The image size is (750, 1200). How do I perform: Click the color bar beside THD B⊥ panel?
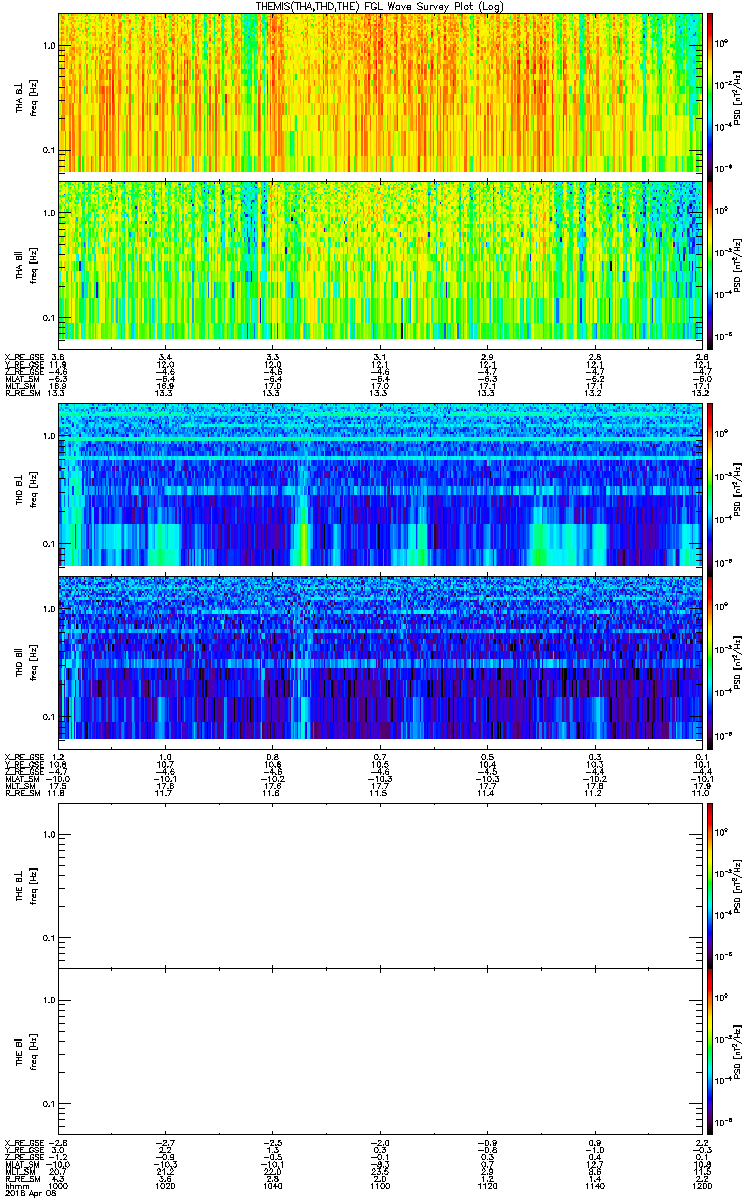pyautogui.click(x=710, y=485)
